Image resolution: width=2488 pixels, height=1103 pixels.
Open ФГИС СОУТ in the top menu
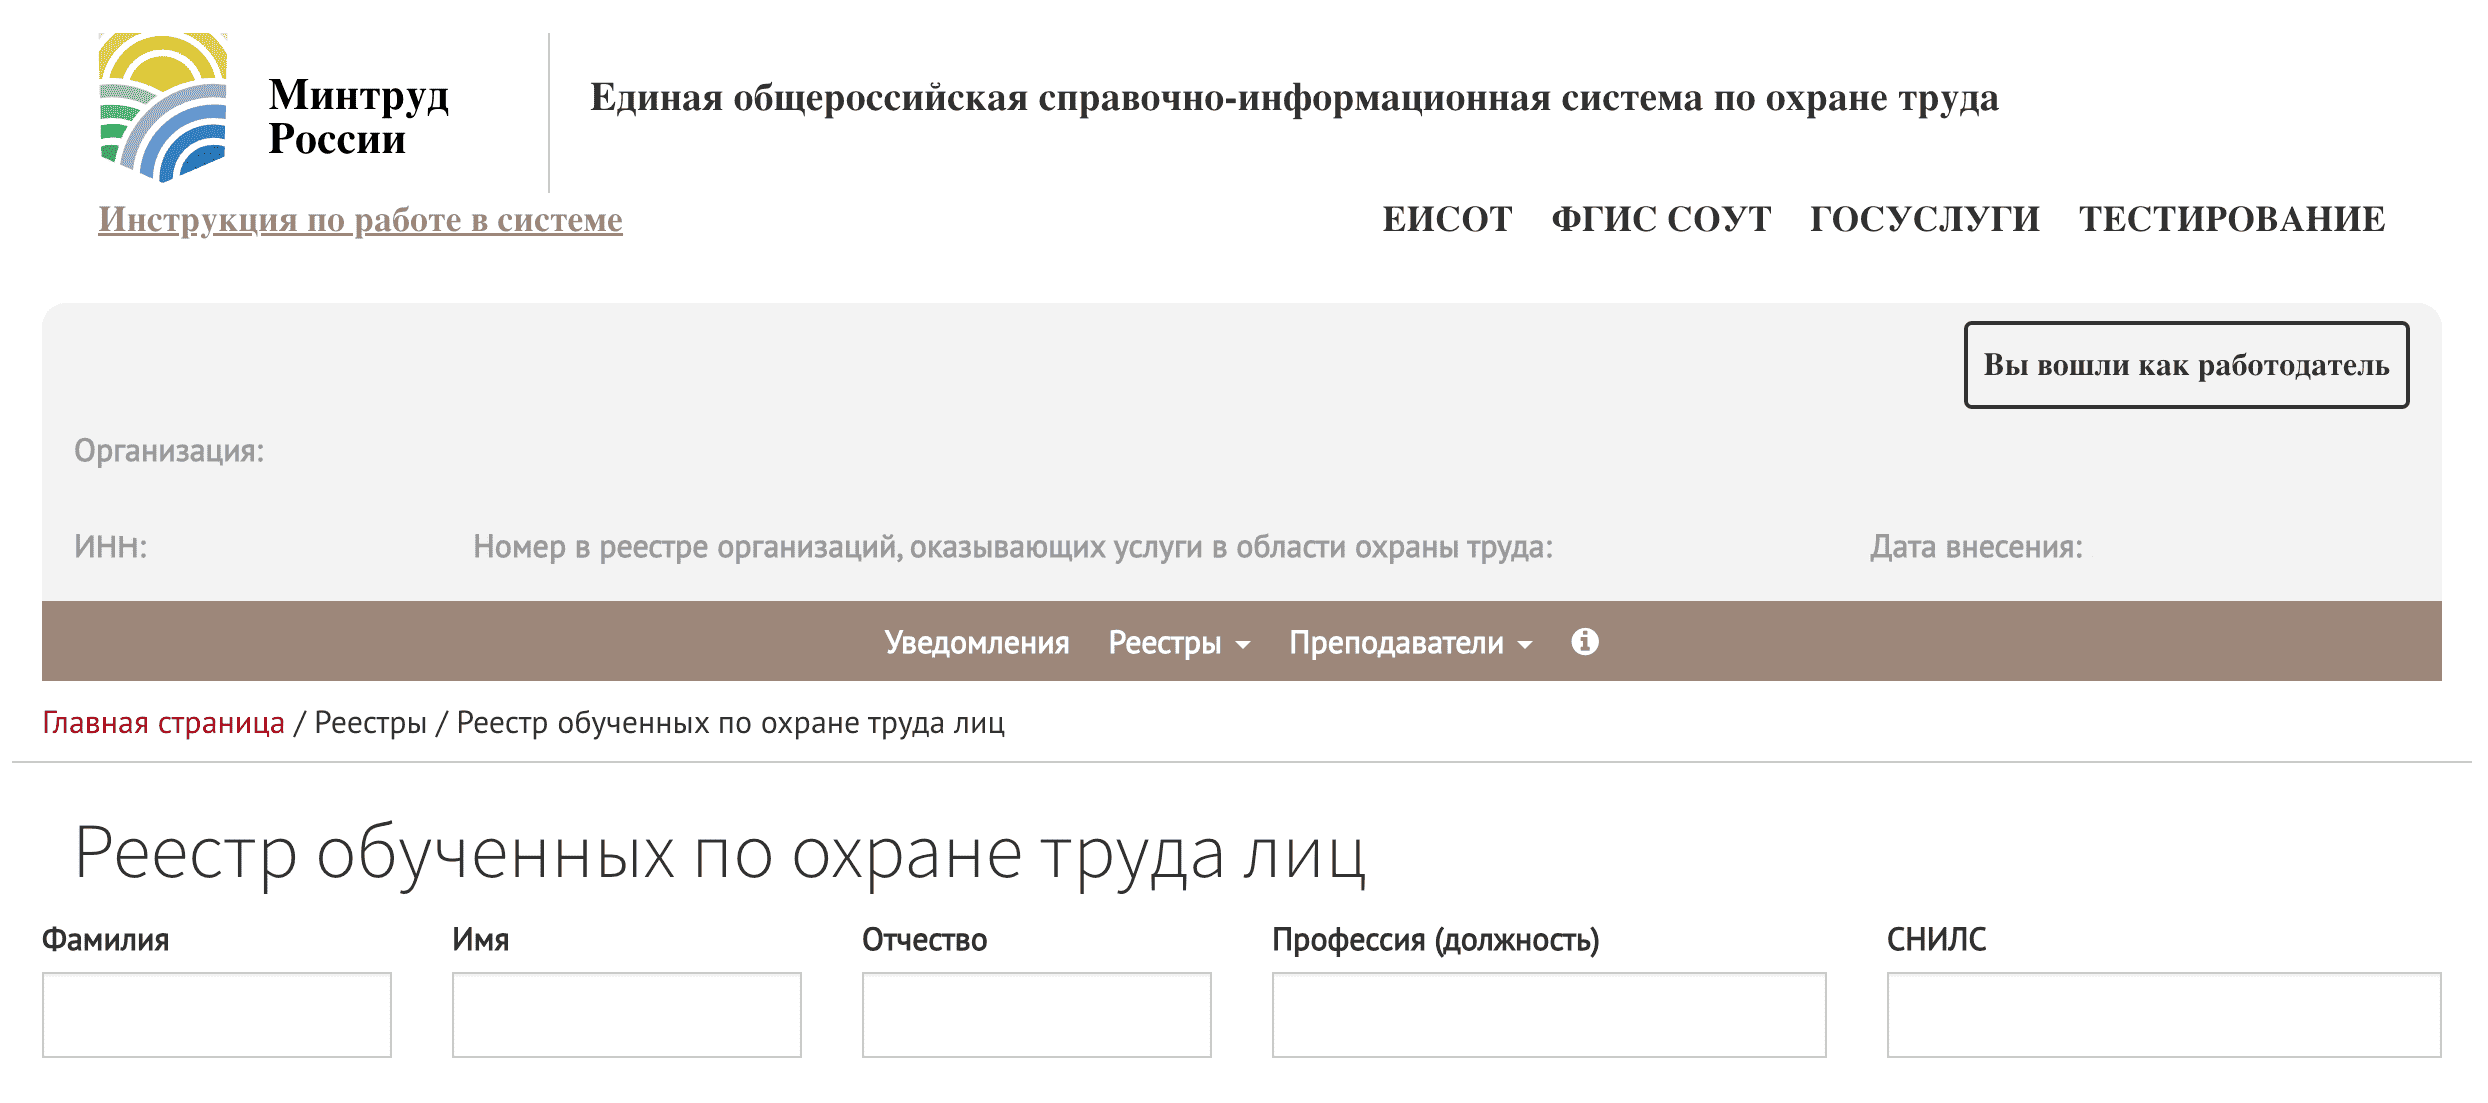(x=1661, y=219)
